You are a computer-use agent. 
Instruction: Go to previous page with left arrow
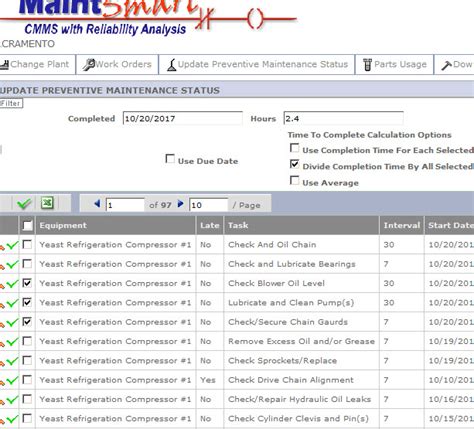click(x=97, y=204)
